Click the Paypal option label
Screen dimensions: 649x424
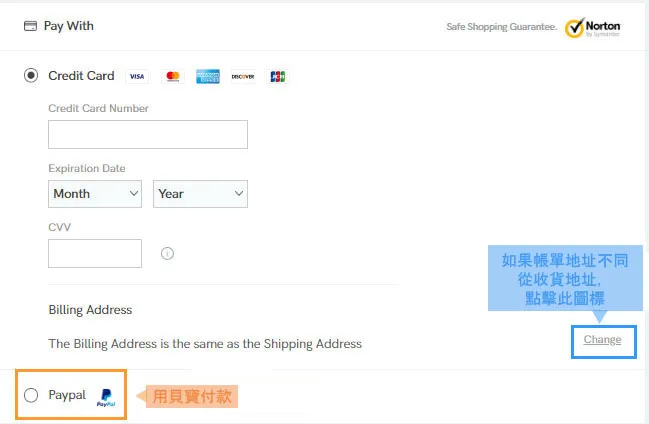[67, 395]
